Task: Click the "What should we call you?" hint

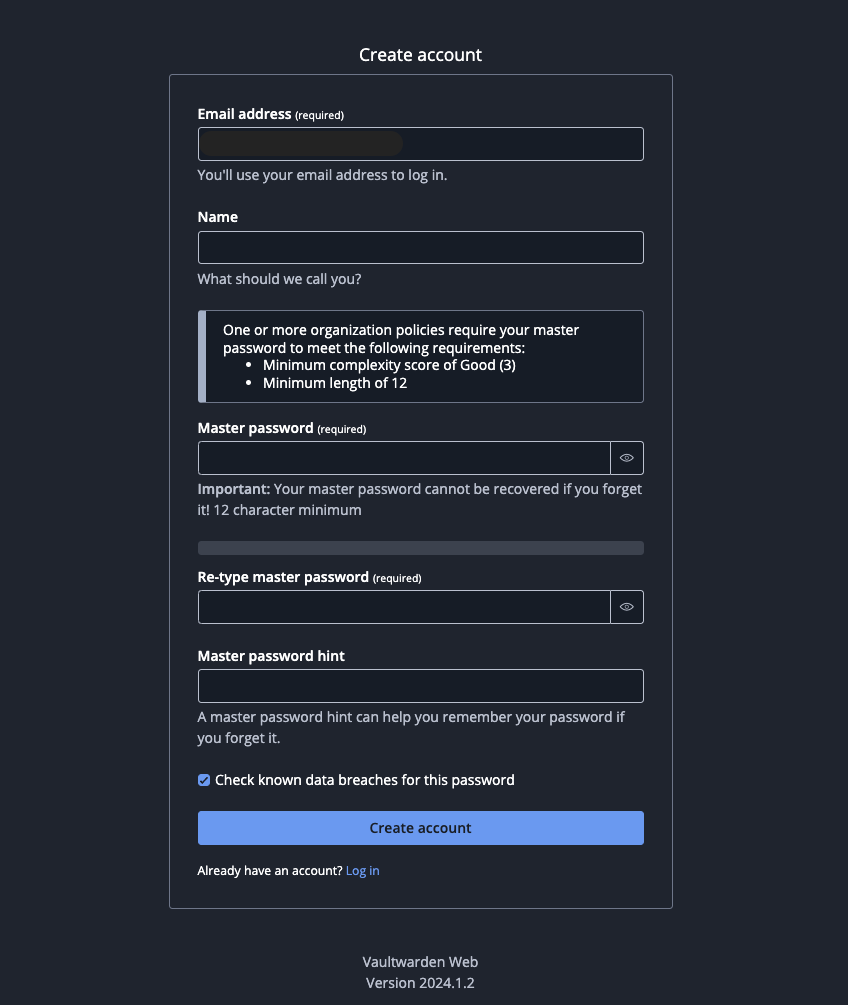Action: pos(279,279)
